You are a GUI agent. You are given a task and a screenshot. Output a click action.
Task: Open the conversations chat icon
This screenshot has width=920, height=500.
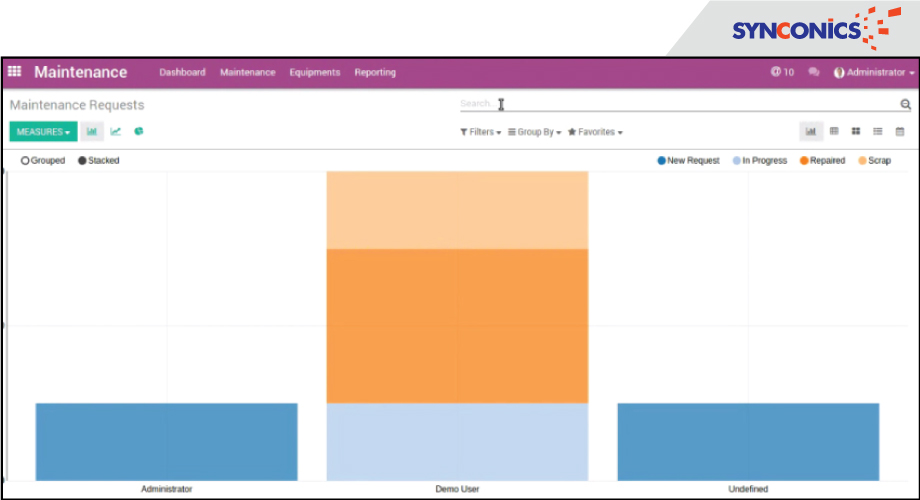pyautogui.click(x=814, y=72)
